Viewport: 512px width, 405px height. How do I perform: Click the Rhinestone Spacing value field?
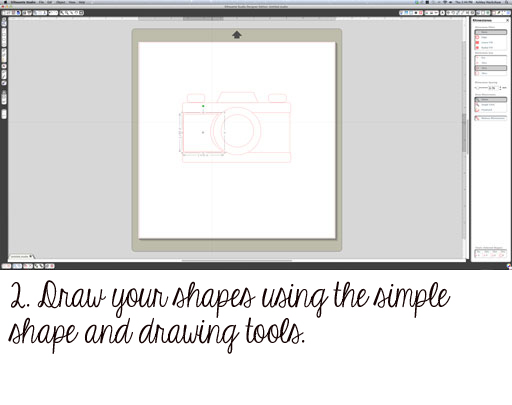(493, 88)
